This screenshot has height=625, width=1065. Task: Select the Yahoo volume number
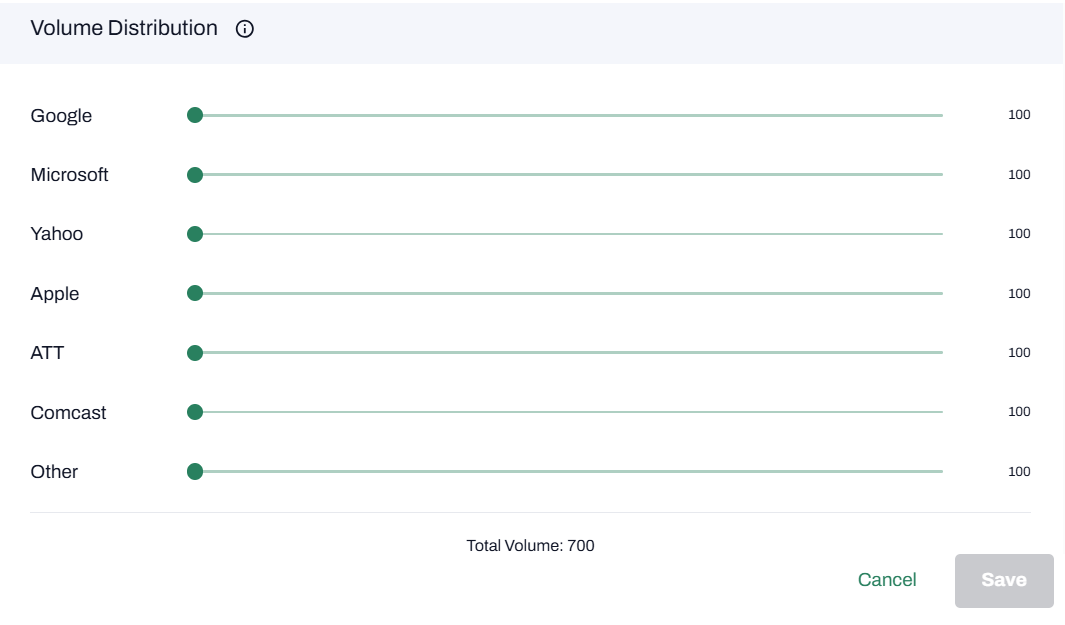tap(1019, 234)
